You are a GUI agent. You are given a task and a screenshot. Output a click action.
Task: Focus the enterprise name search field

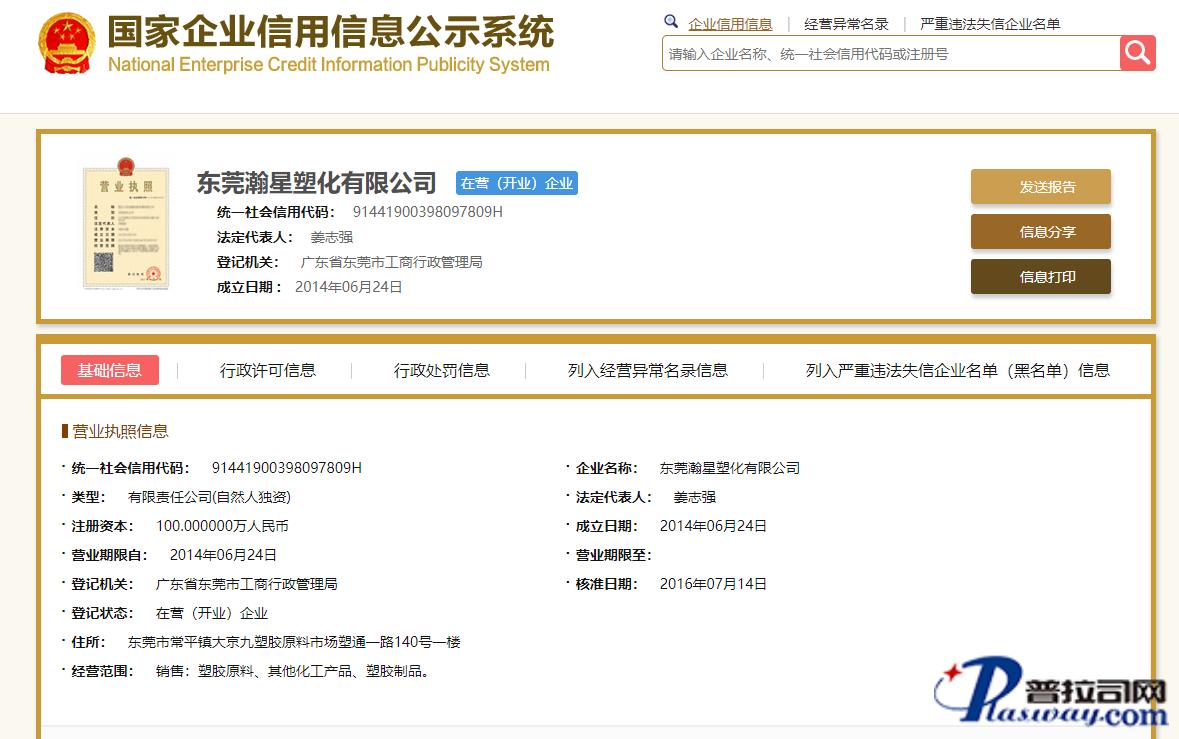(890, 54)
